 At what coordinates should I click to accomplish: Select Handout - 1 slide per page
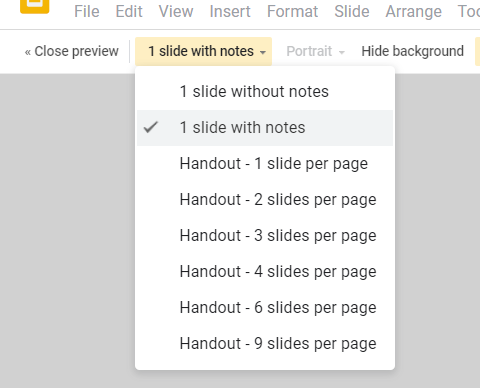tap(265, 164)
